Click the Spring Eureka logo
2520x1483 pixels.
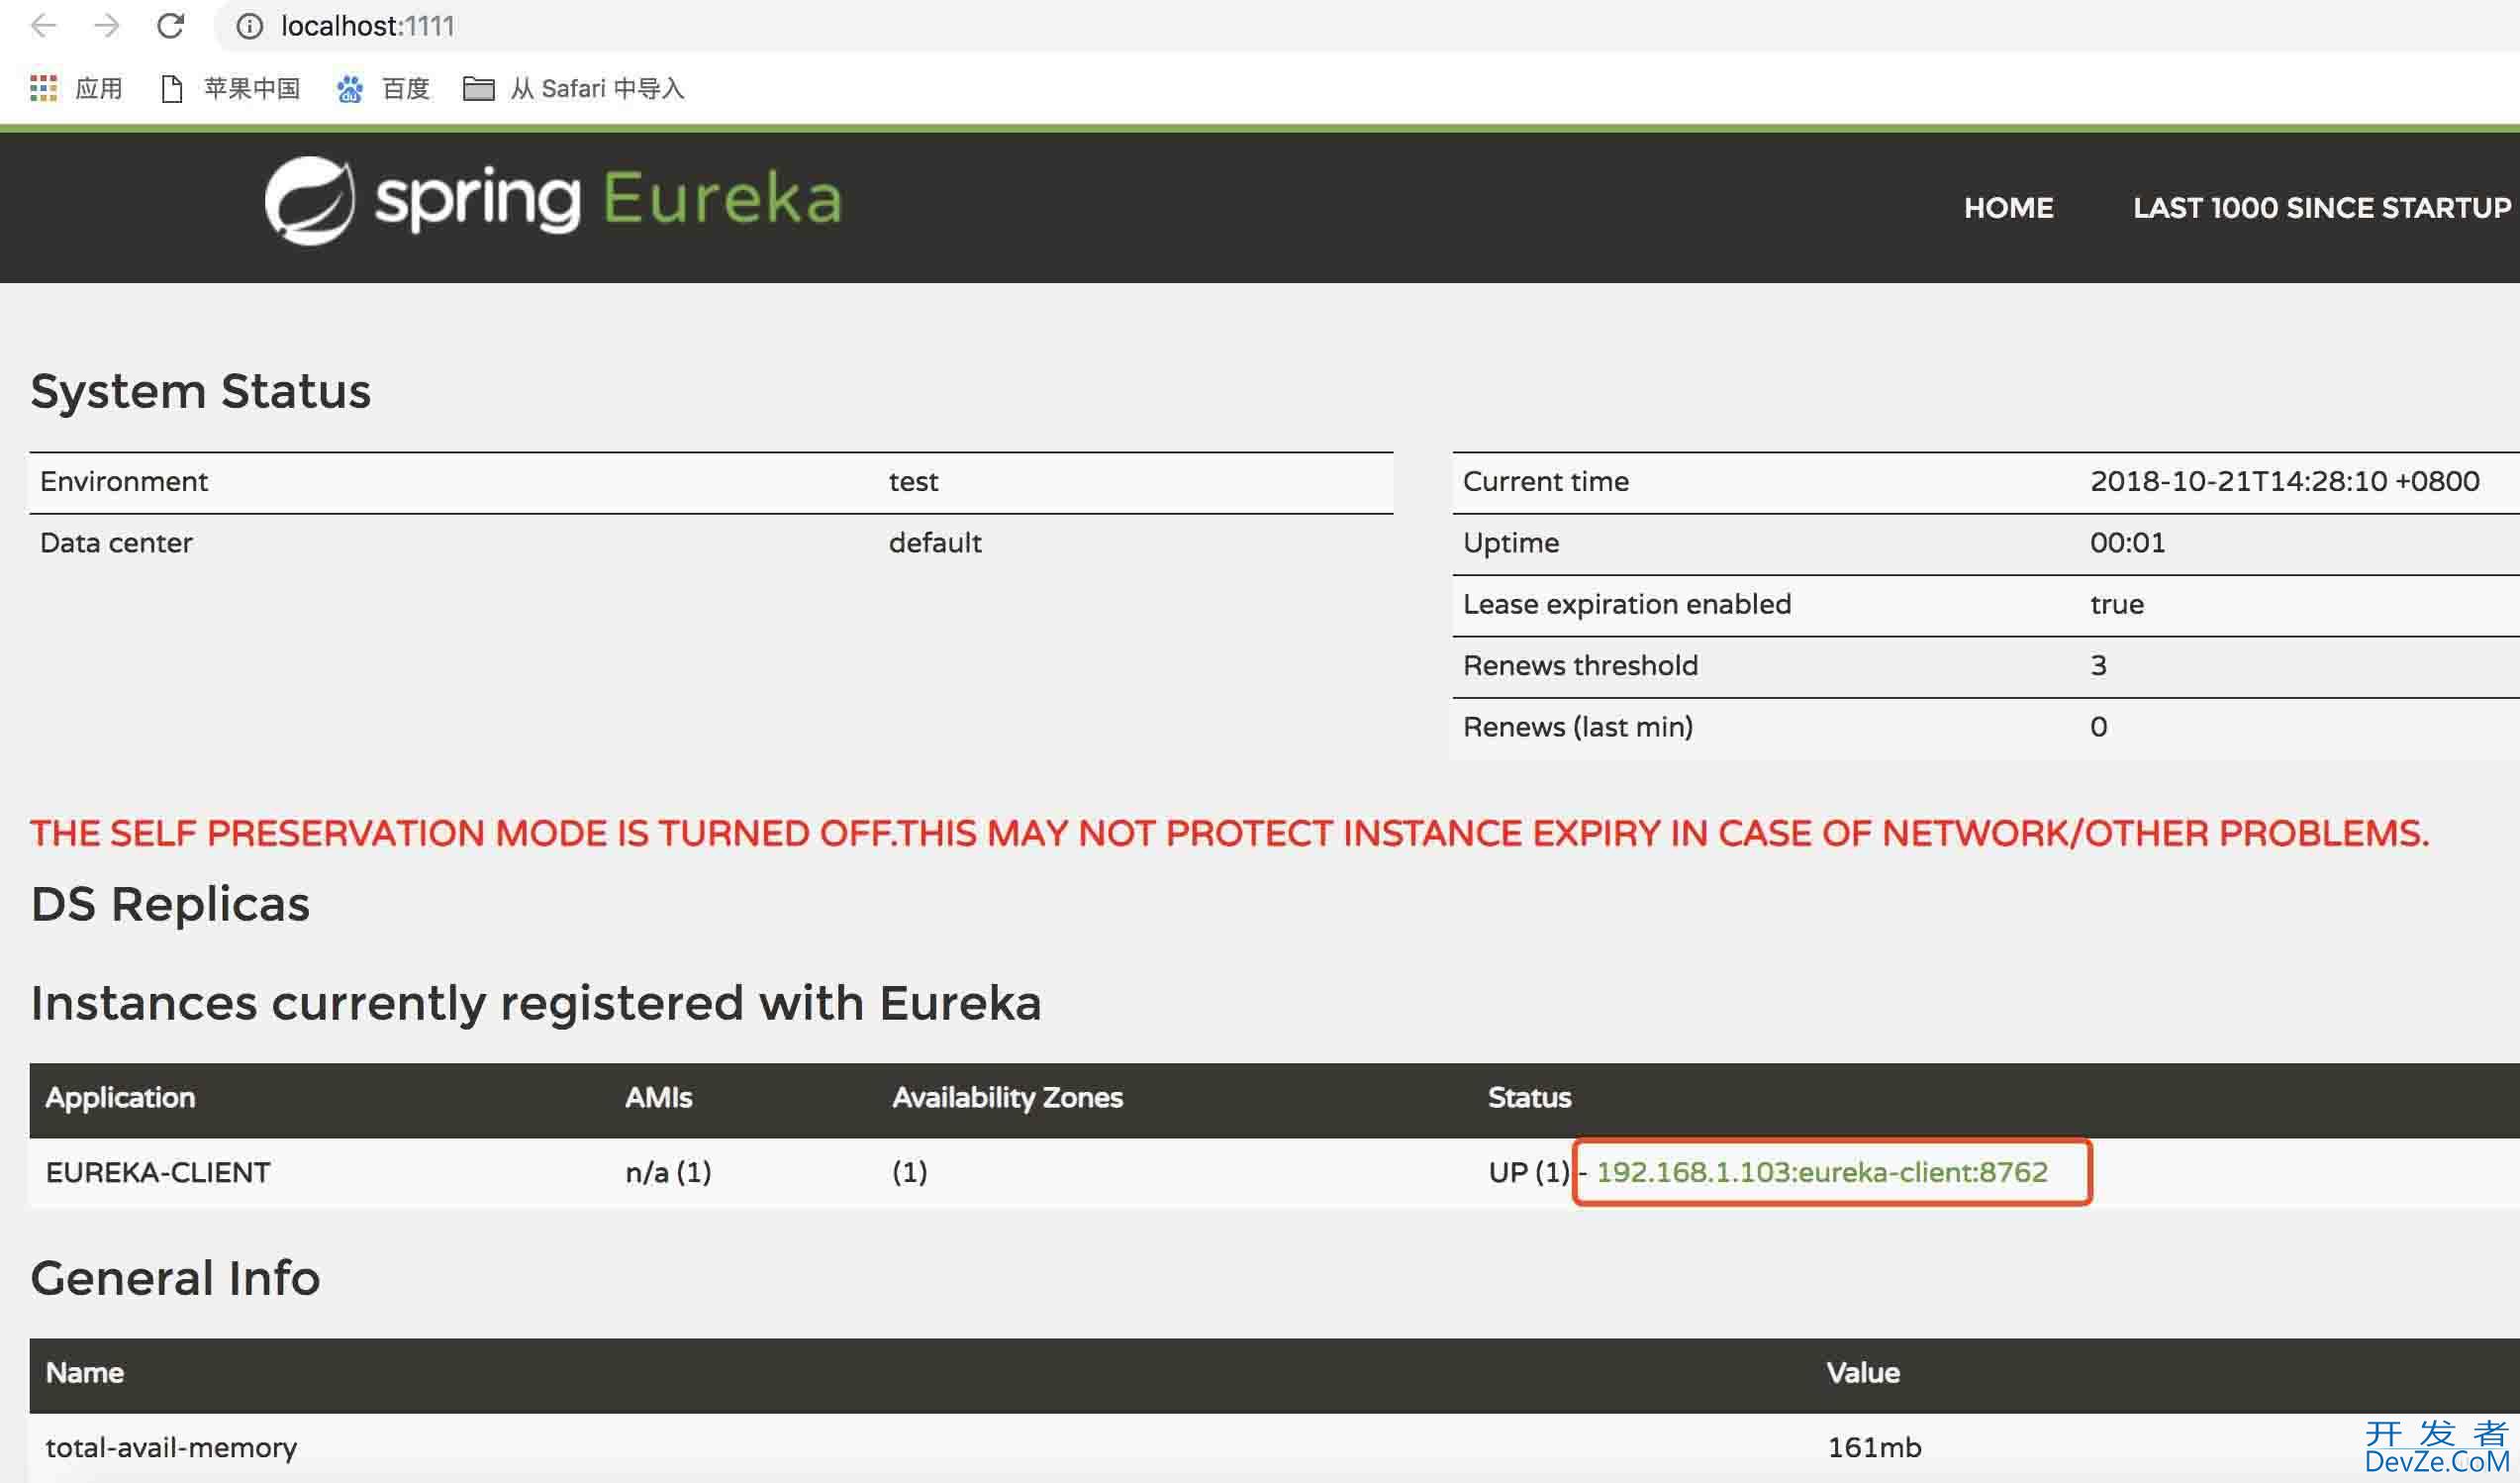pos(554,200)
